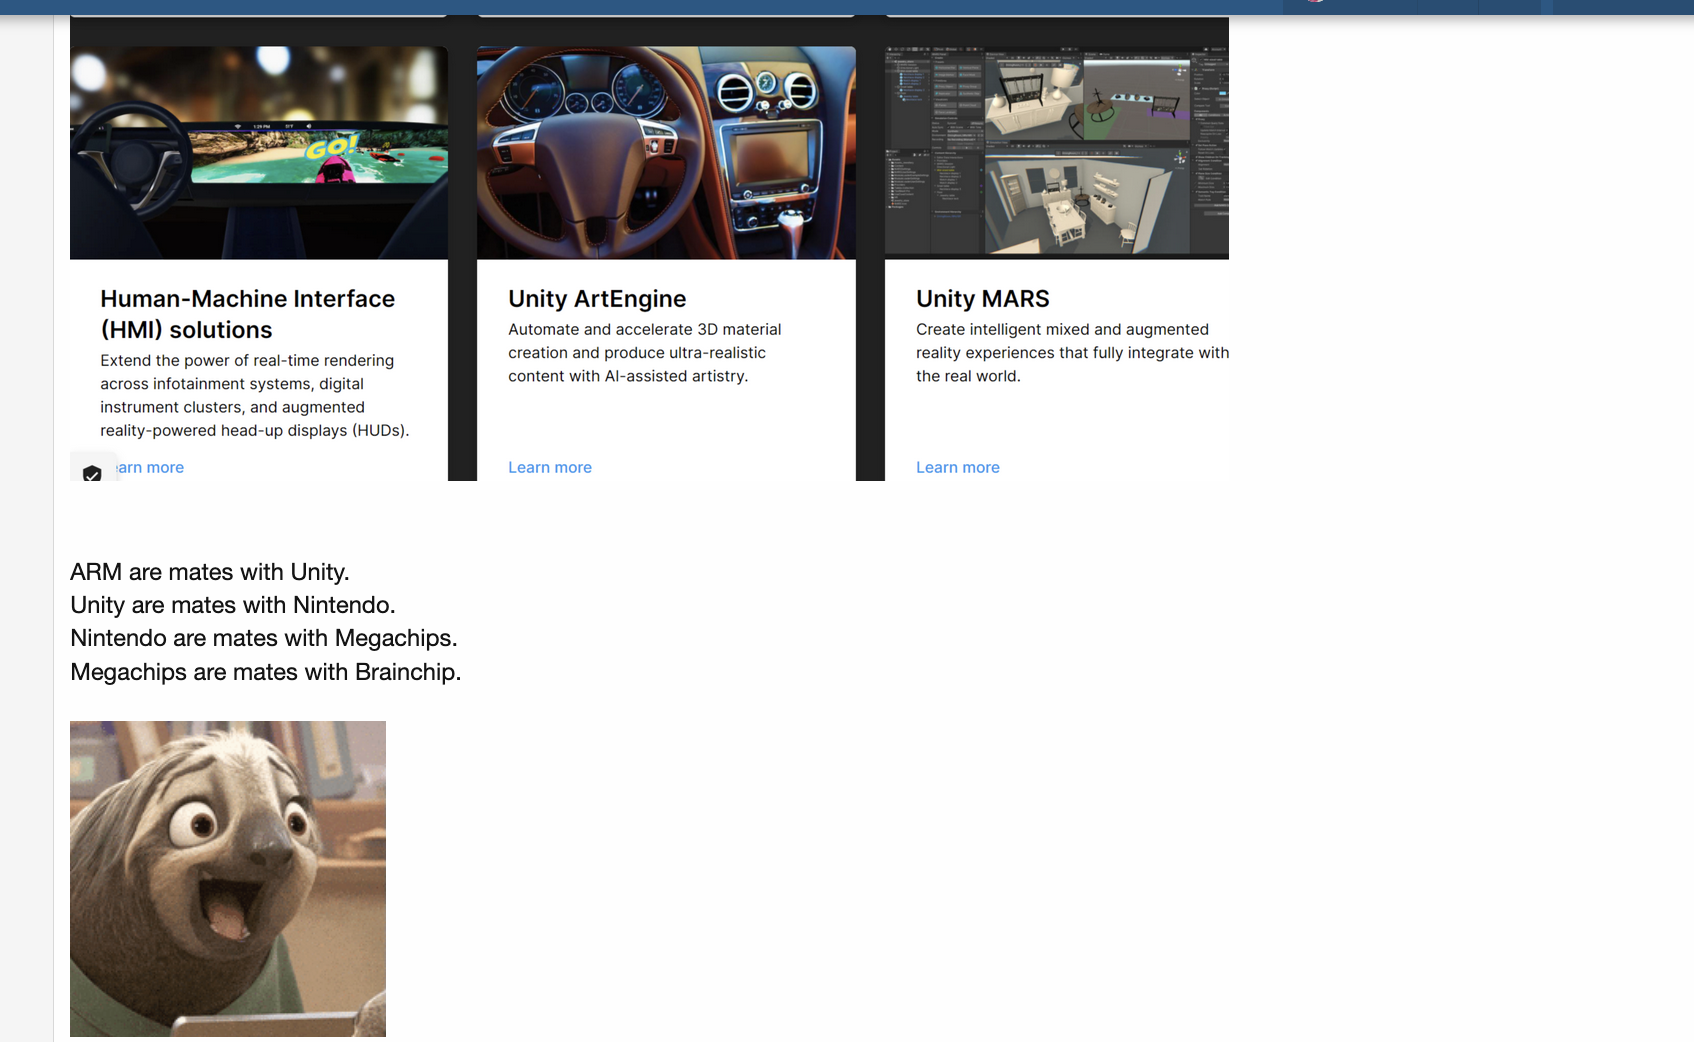Click the 'Automate and accelerate 3D material' description
The height and width of the screenshot is (1042, 1694).
(645, 353)
